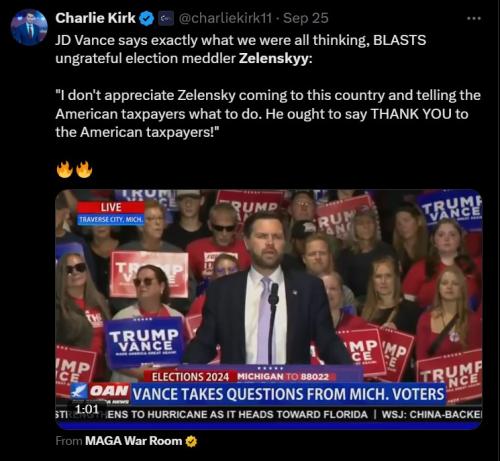Click the red LIVE badge in the video
The height and width of the screenshot is (461, 500).
(x=111, y=207)
